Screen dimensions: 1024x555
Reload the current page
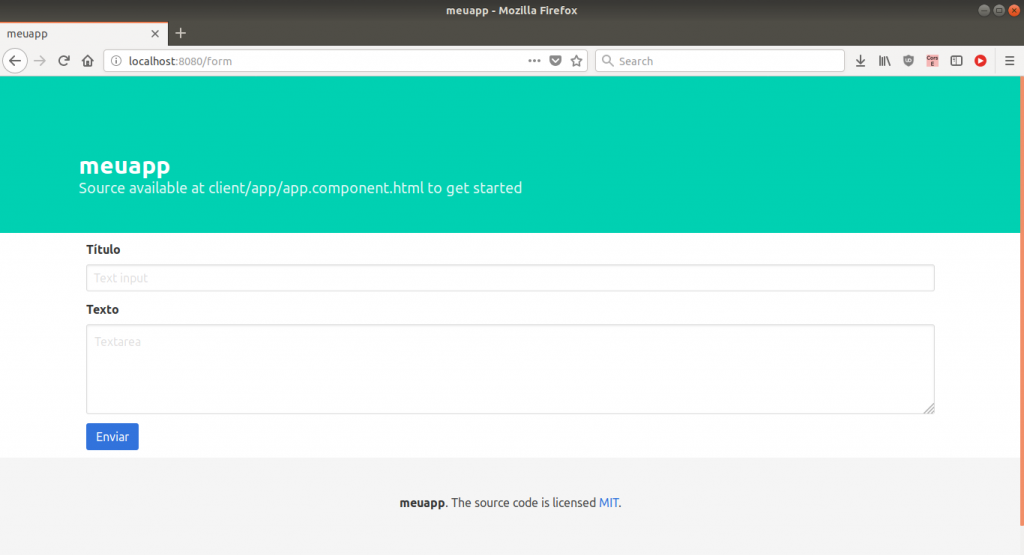pyautogui.click(x=64, y=61)
